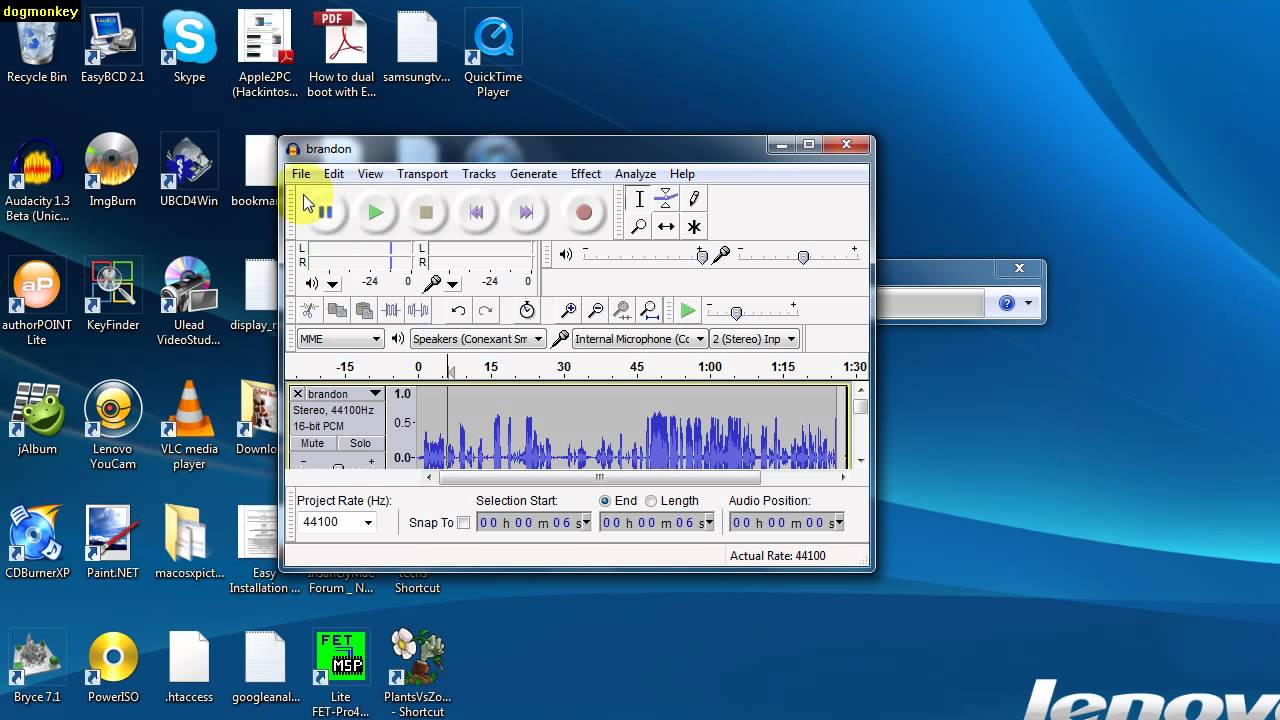The width and height of the screenshot is (1280, 720).
Task: Select the Draw pencil tool
Action: tap(694, 199)
